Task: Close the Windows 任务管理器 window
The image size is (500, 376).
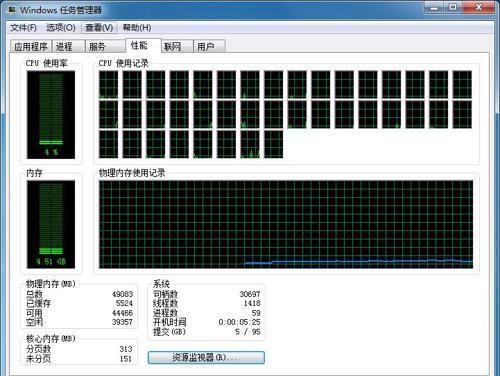Action: [479, 7]
